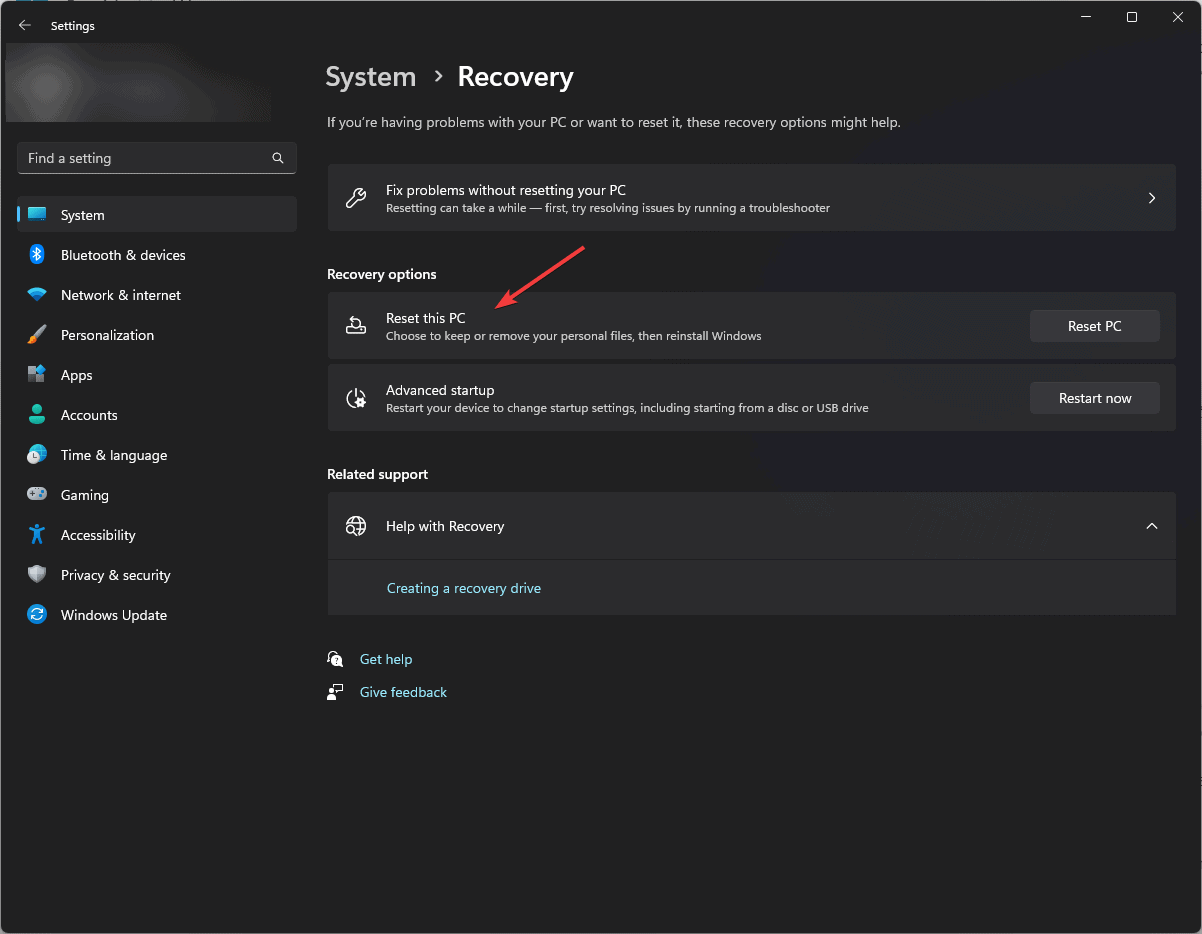
Task: Select the Gaming controller icon
Action: pos(36,494)
